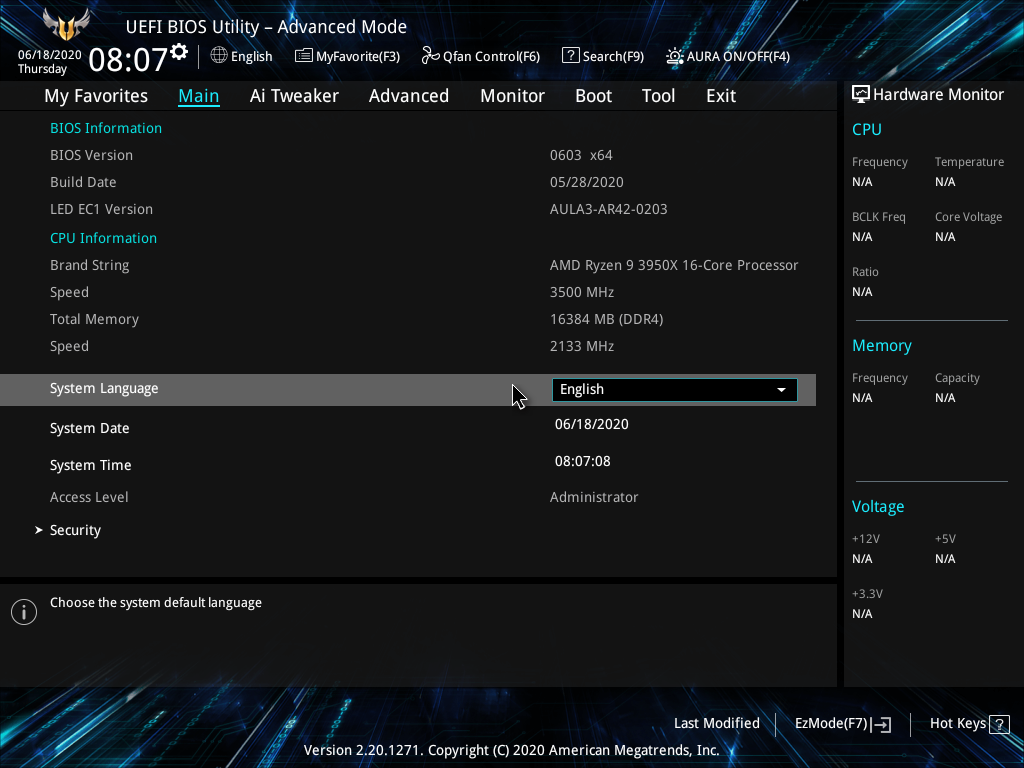Switch to the Ai Tweaker tab

click(294, 95)
